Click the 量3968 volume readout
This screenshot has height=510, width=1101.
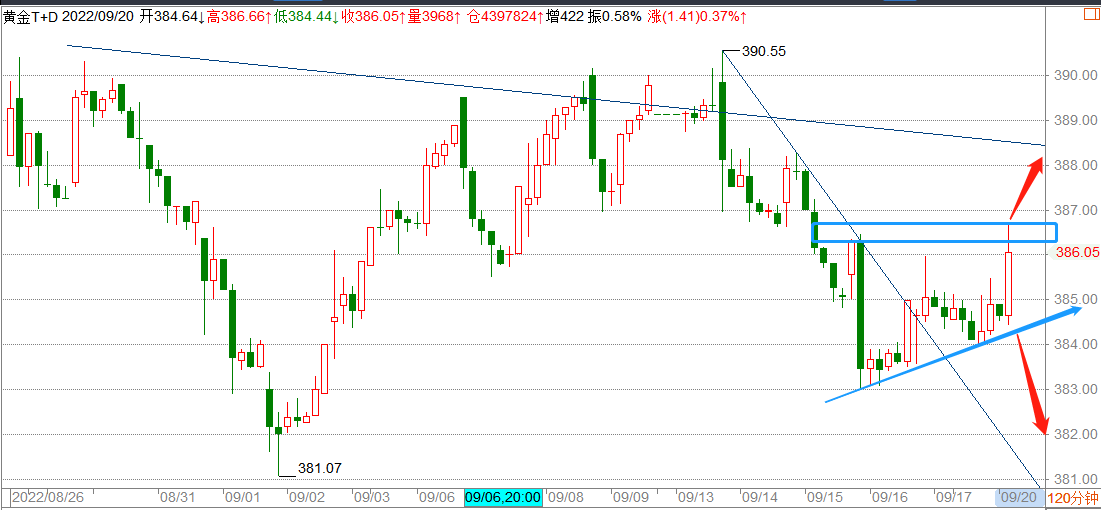tap(435, 17)
